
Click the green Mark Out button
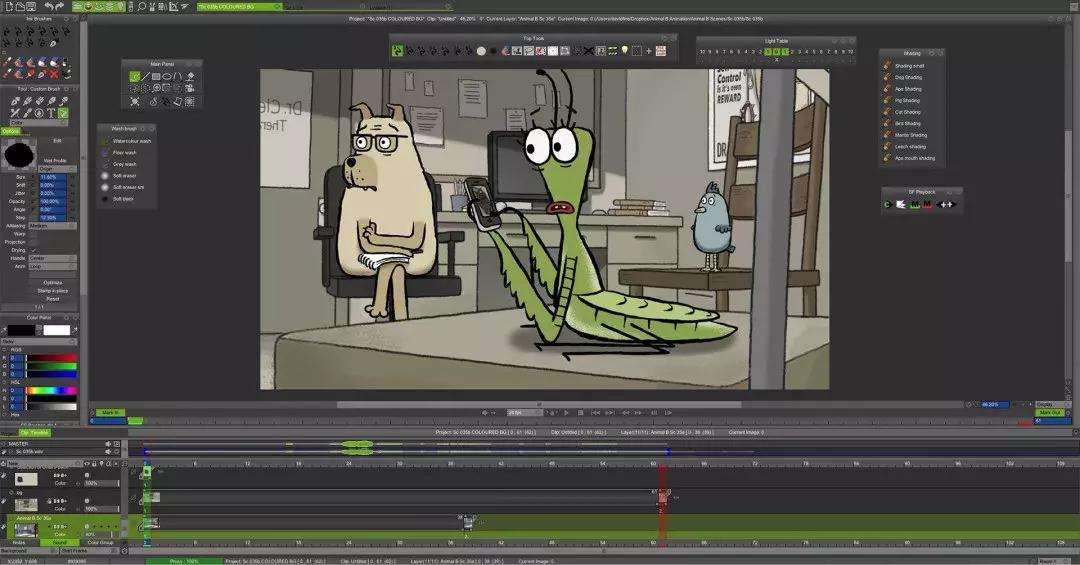pos(1050,412)
